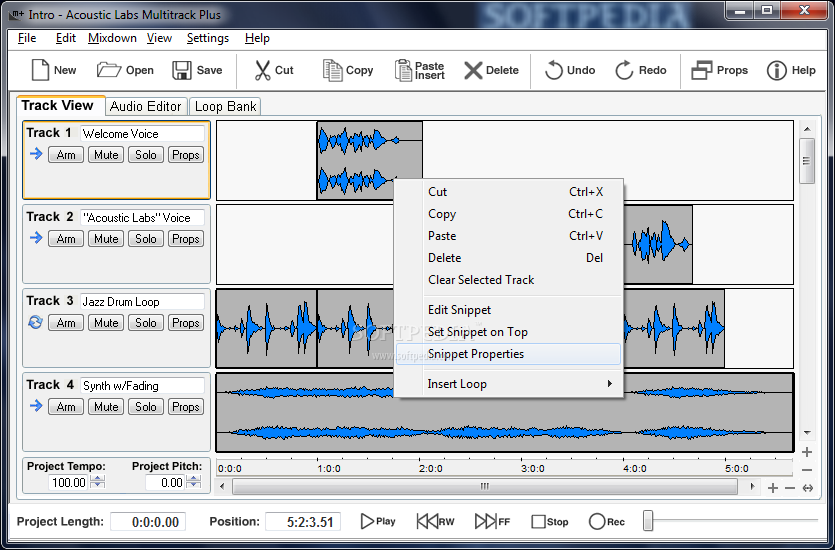
Task: Mute Track 2 Acoustic Labs Voice
Action: click(106, 239)
